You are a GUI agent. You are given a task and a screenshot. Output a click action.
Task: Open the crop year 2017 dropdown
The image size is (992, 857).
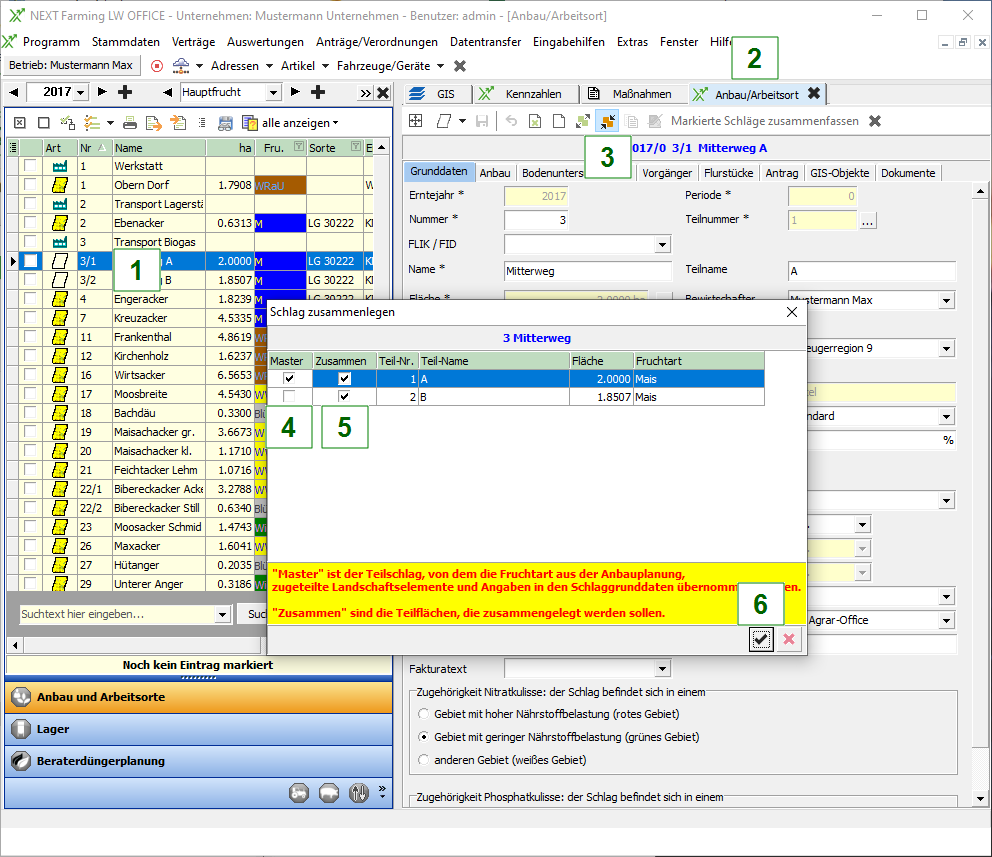pos(80,92)
